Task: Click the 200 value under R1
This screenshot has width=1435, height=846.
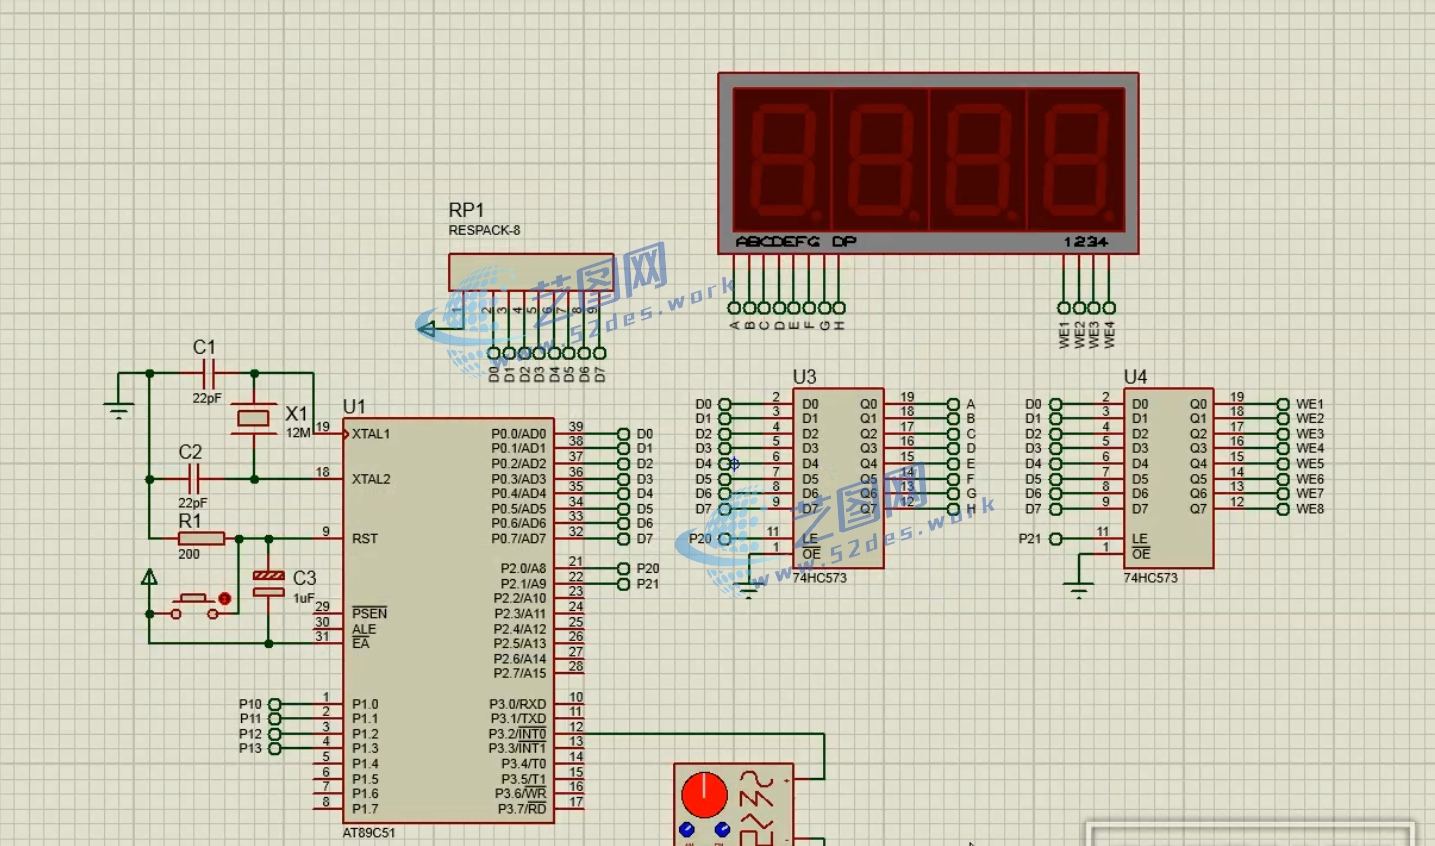Action: [189, 554]
